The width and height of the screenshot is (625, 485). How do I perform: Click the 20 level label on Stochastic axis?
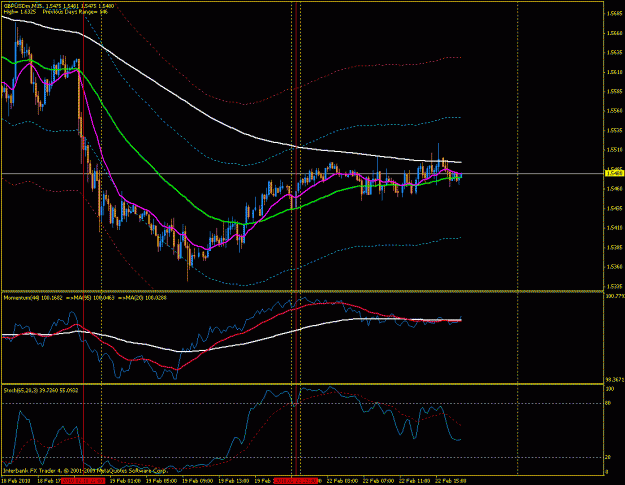608,457
